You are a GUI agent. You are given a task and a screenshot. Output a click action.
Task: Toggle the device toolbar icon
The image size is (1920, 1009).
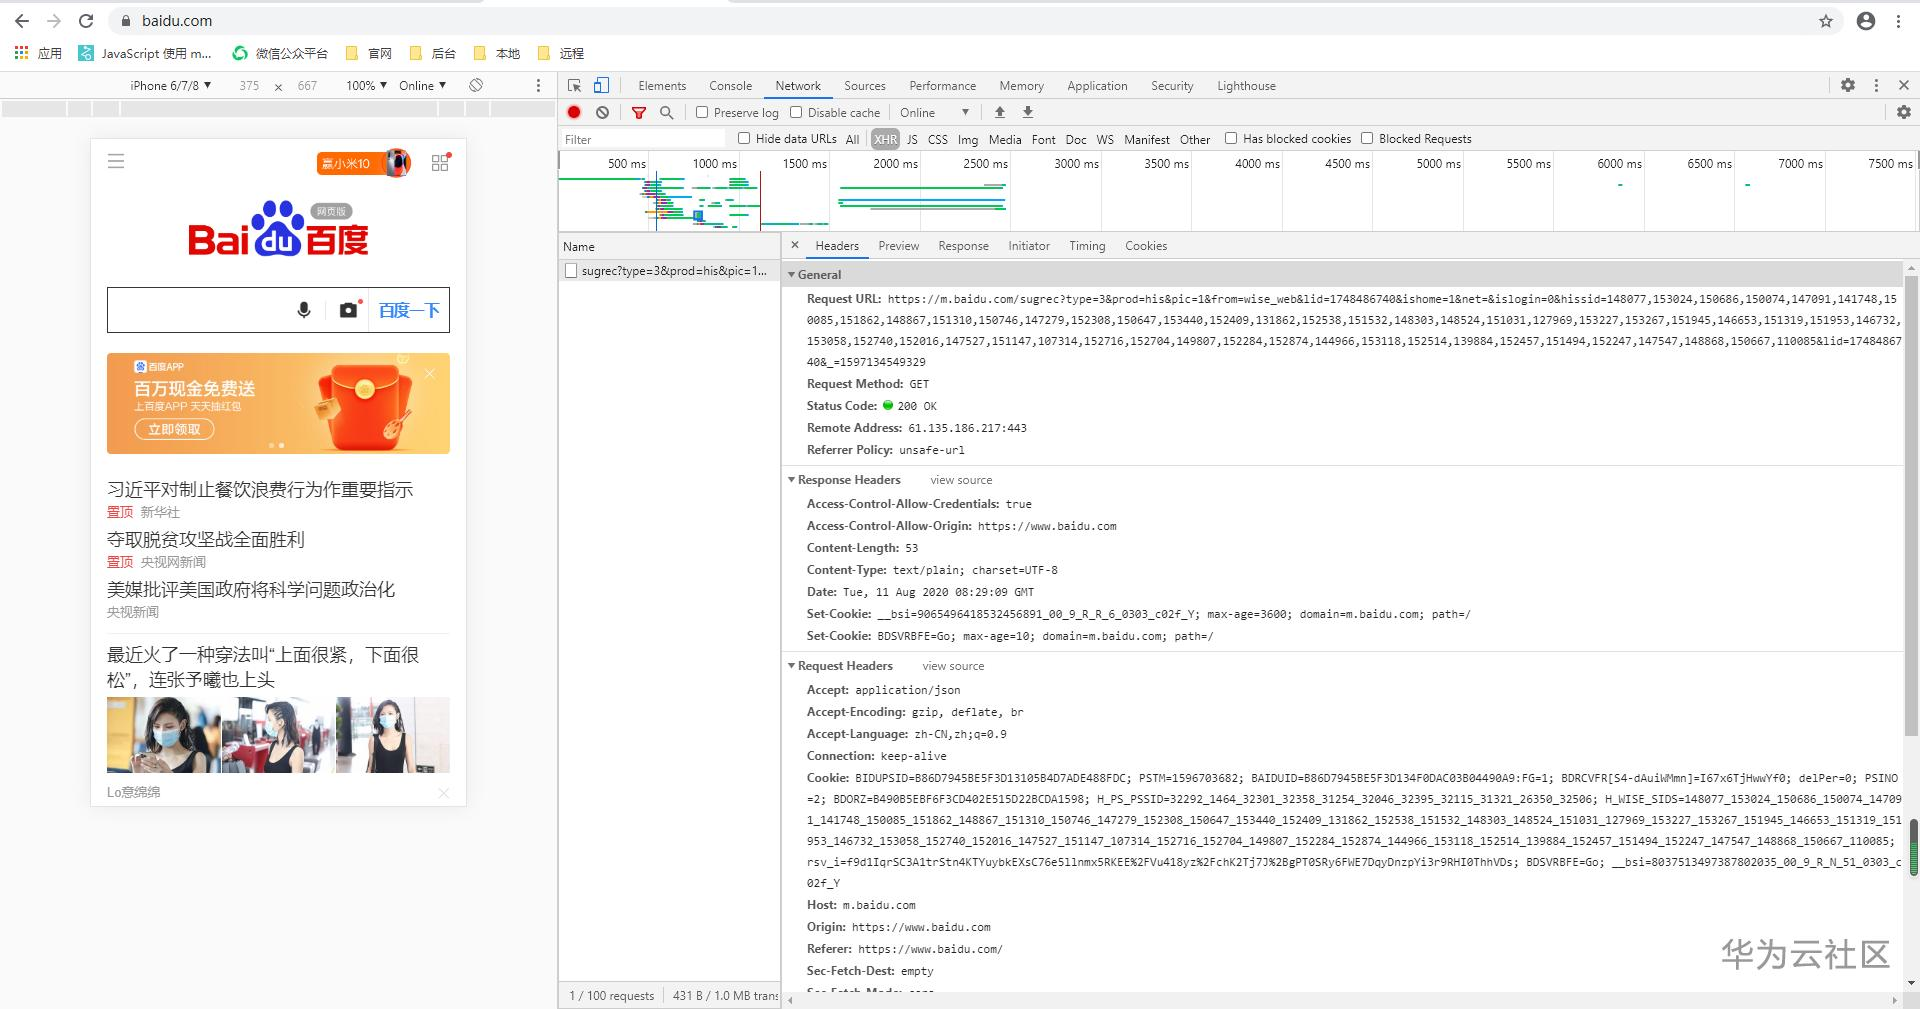coord(601,86)
